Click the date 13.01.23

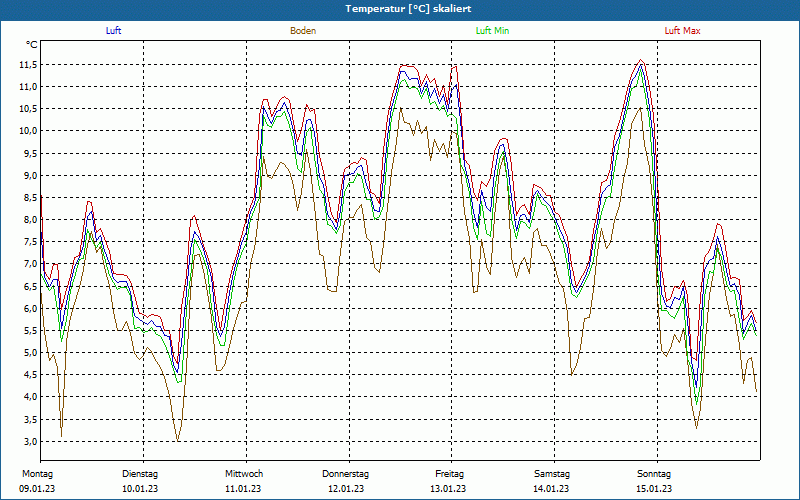point(448,489)
